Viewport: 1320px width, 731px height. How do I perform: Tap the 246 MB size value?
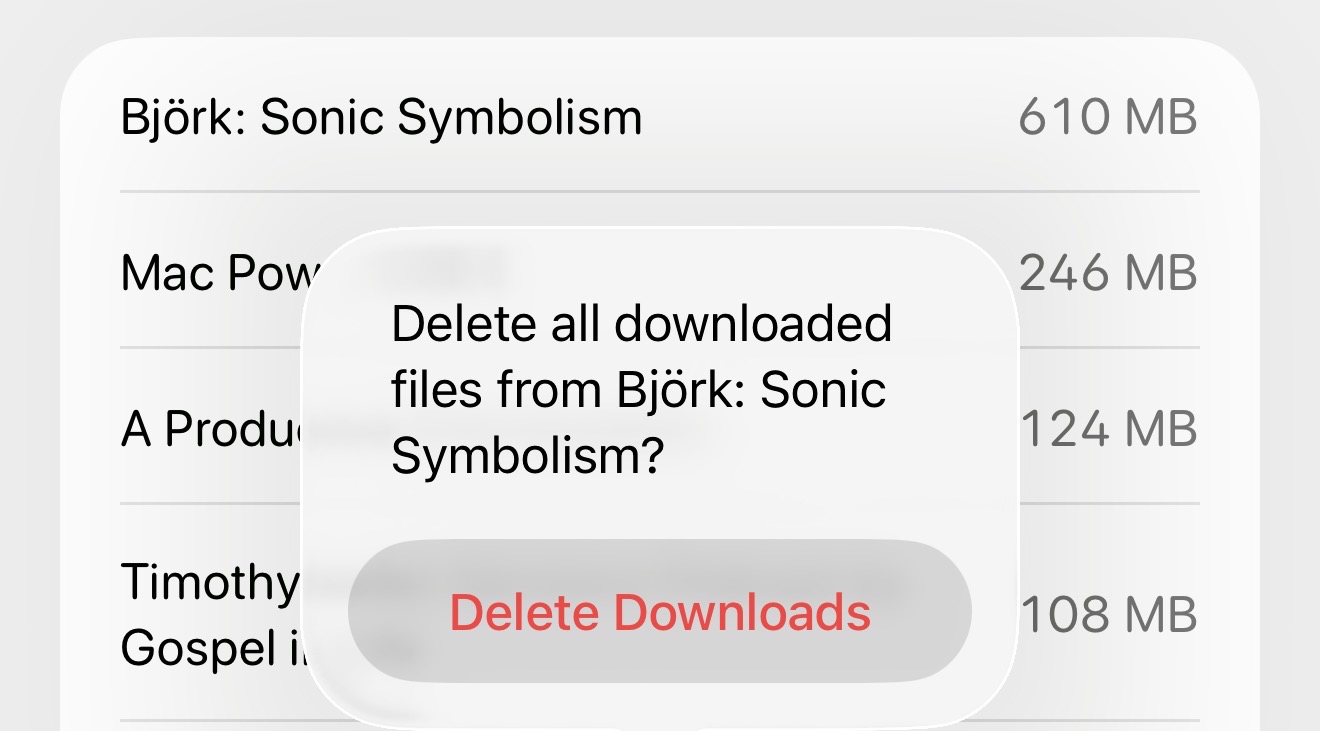[x=1107, y=273]
